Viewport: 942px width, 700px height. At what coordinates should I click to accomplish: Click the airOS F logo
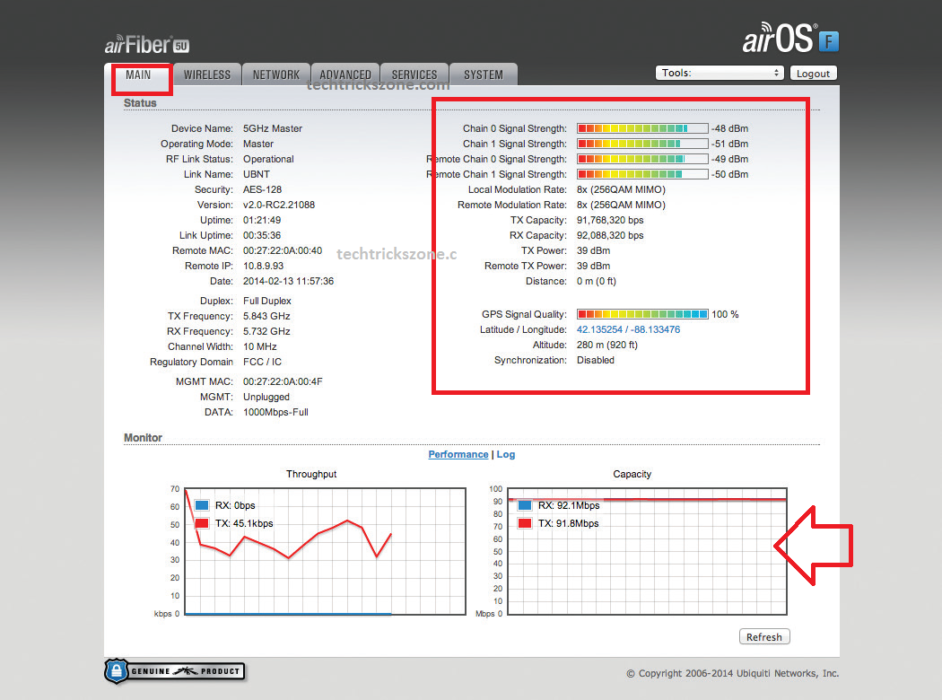point(789,40)
